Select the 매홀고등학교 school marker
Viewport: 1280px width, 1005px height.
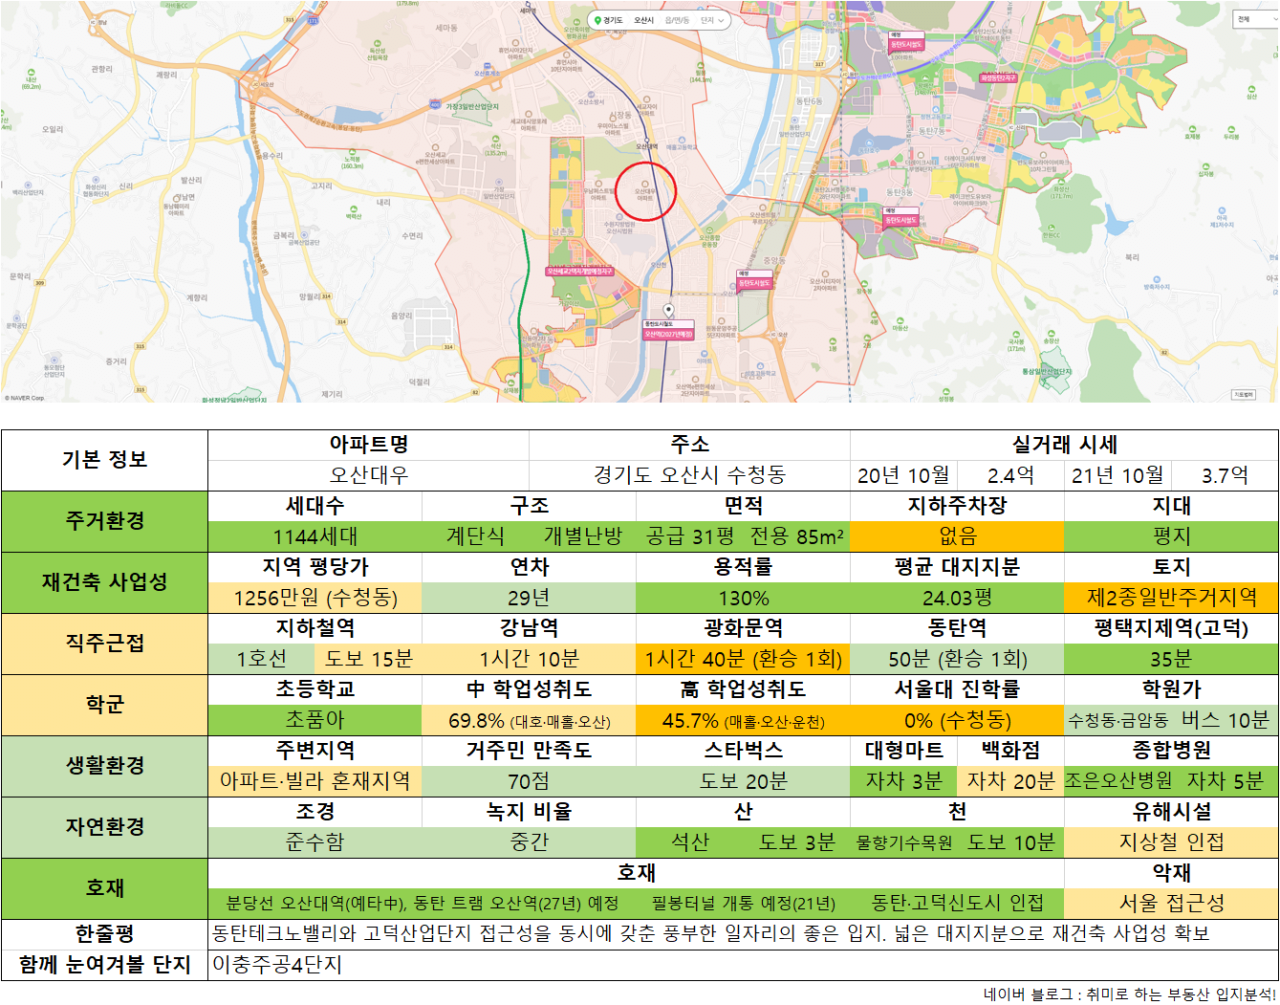click(x=682, y=139)
